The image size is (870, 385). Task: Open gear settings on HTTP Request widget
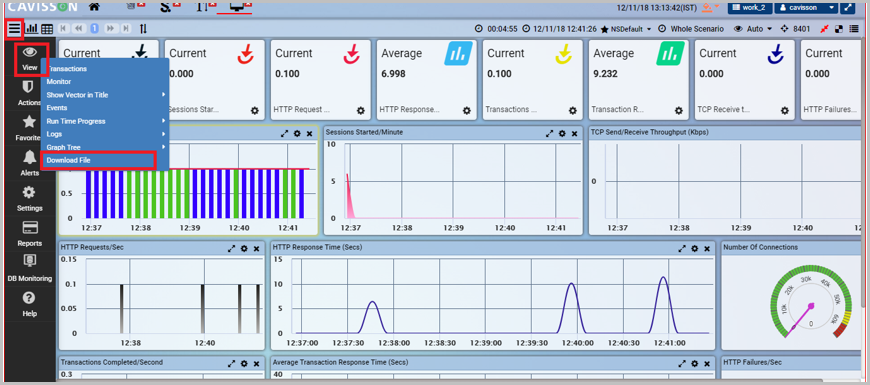pos(361,110)
